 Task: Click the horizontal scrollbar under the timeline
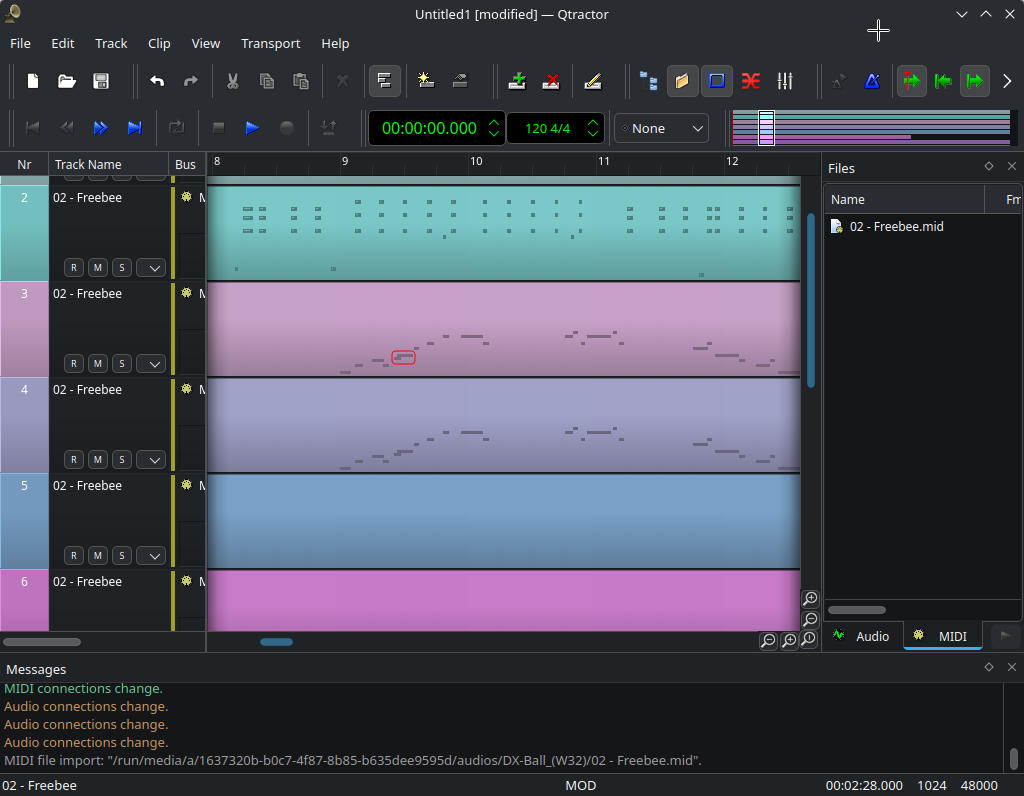pyautogui.click(x=276, y=642)
